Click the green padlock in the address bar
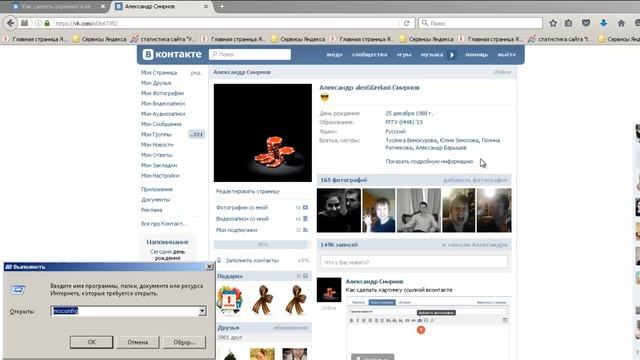This screenshot has width=640, height=360. [x=47, y=23]
